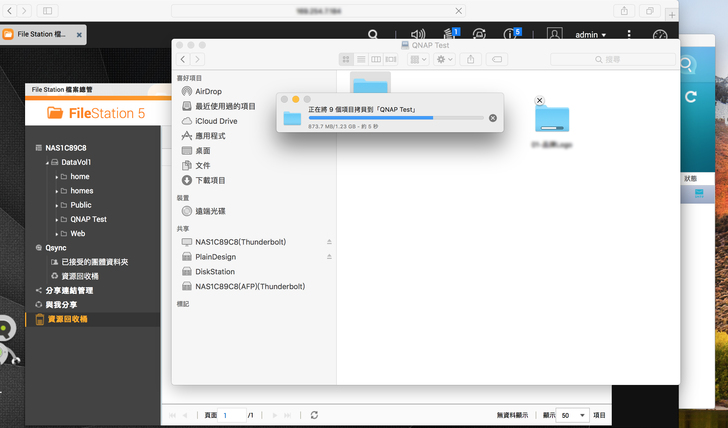Open volume control speaker icon in QTS bar
Image resolution: width=728 pixels, height=428 pixels.
click(x=417, y=34)
